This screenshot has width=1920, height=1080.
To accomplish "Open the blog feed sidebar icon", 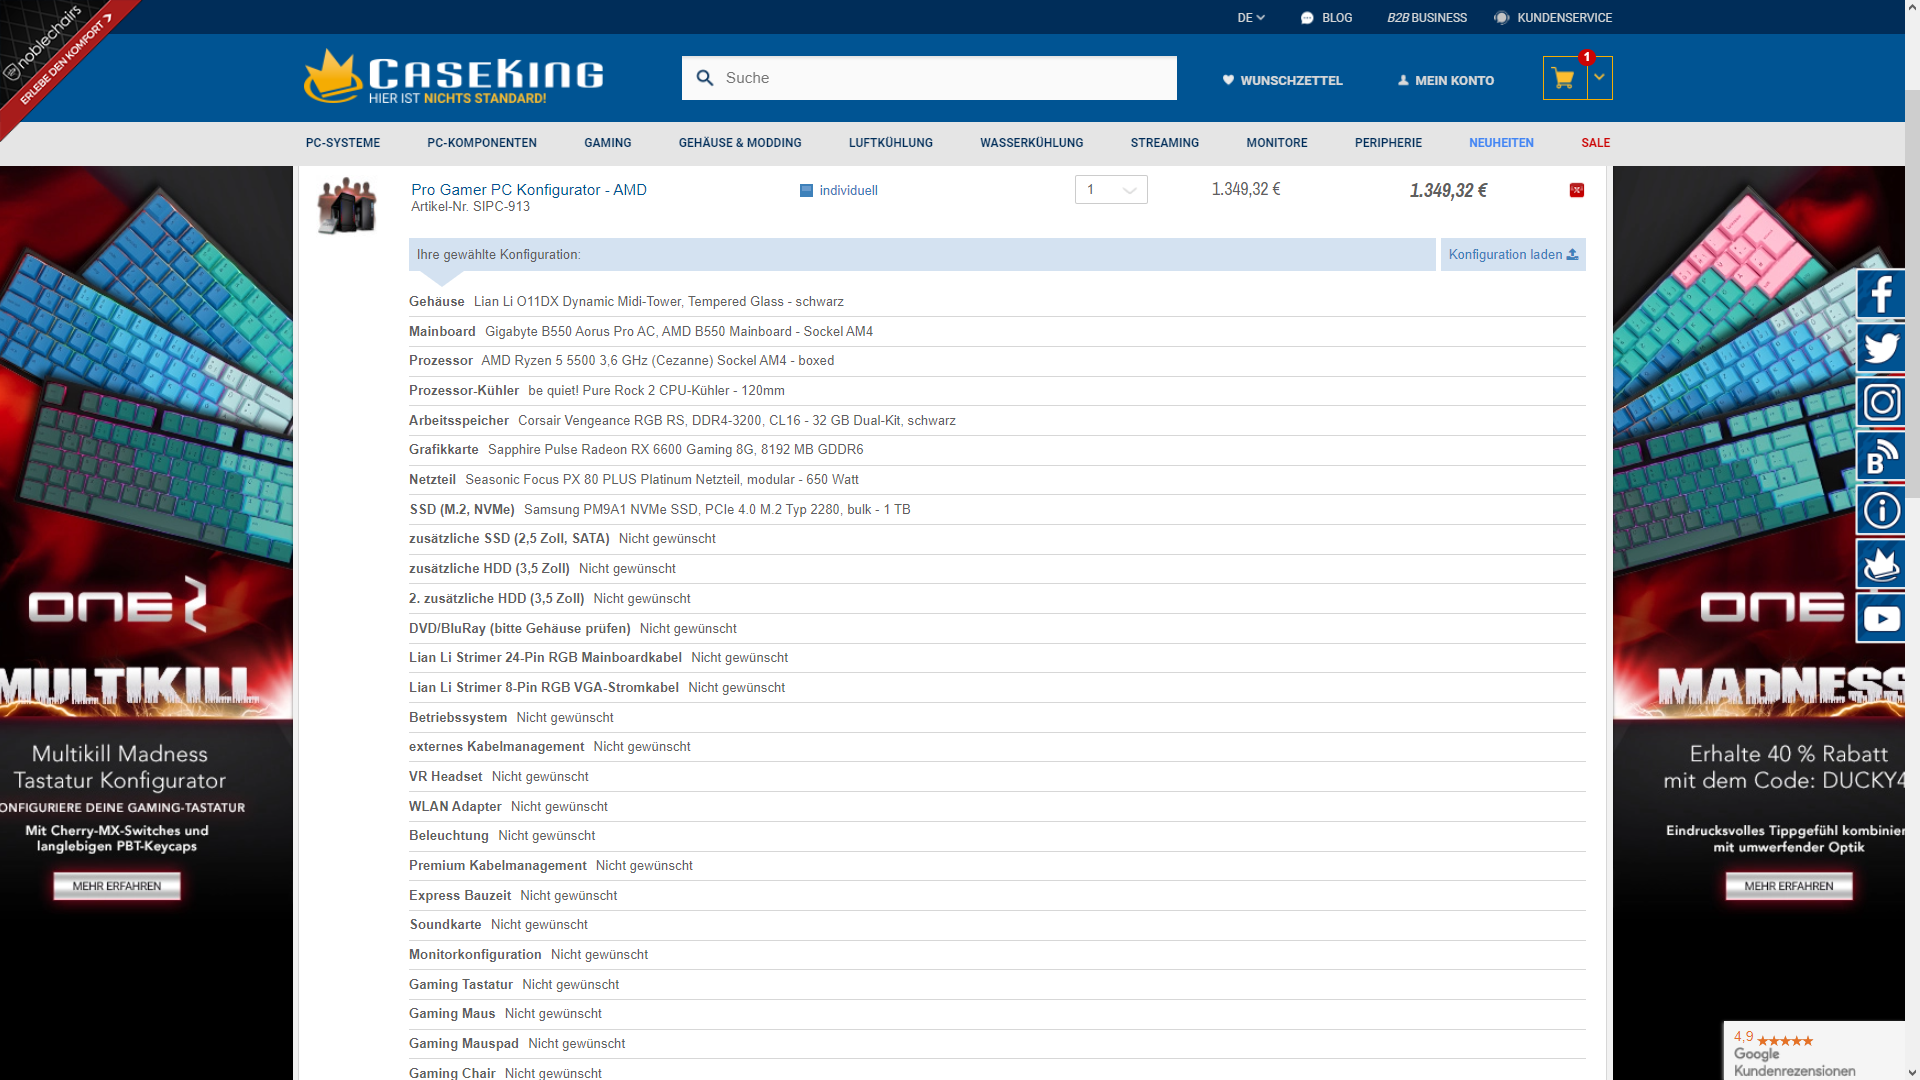I will pyautogui.click(x=1881, y=456).
